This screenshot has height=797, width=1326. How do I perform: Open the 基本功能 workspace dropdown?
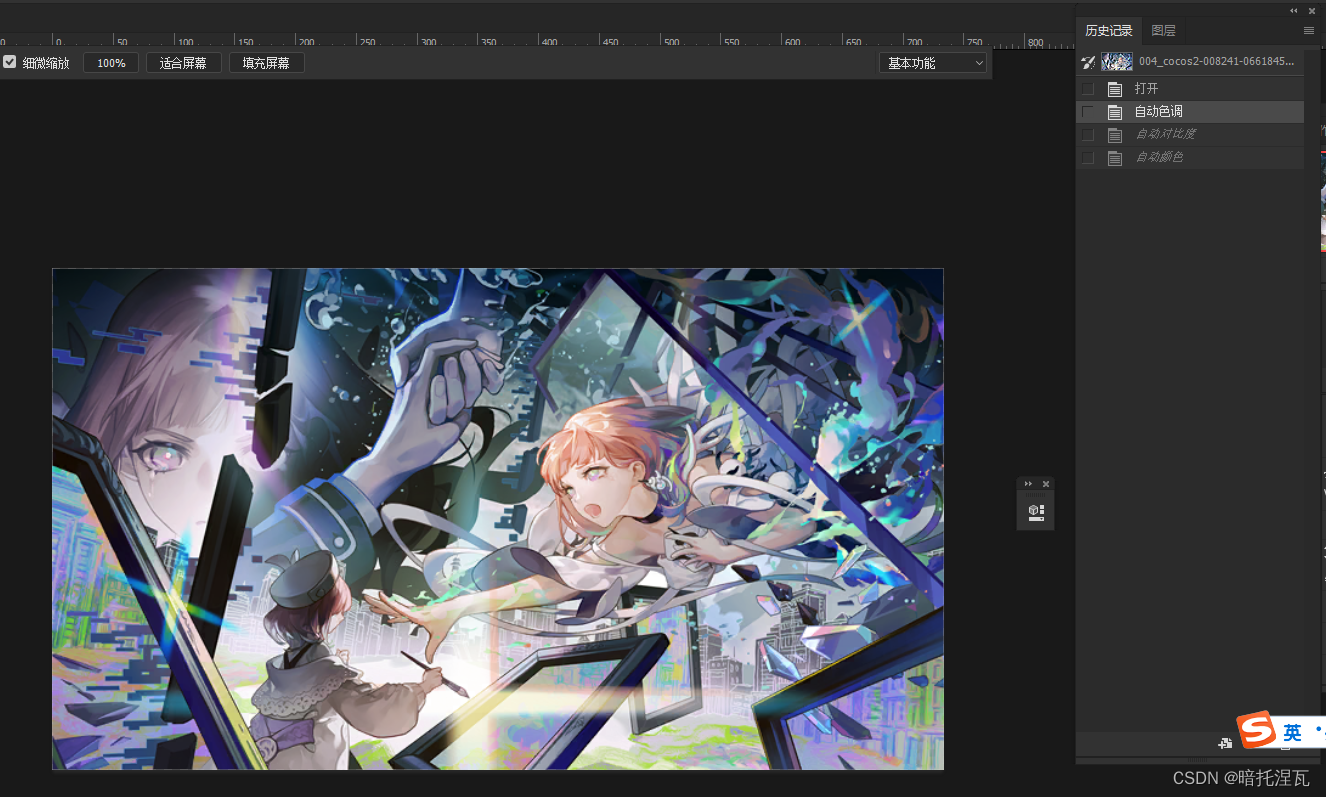[x=933, y=63]
